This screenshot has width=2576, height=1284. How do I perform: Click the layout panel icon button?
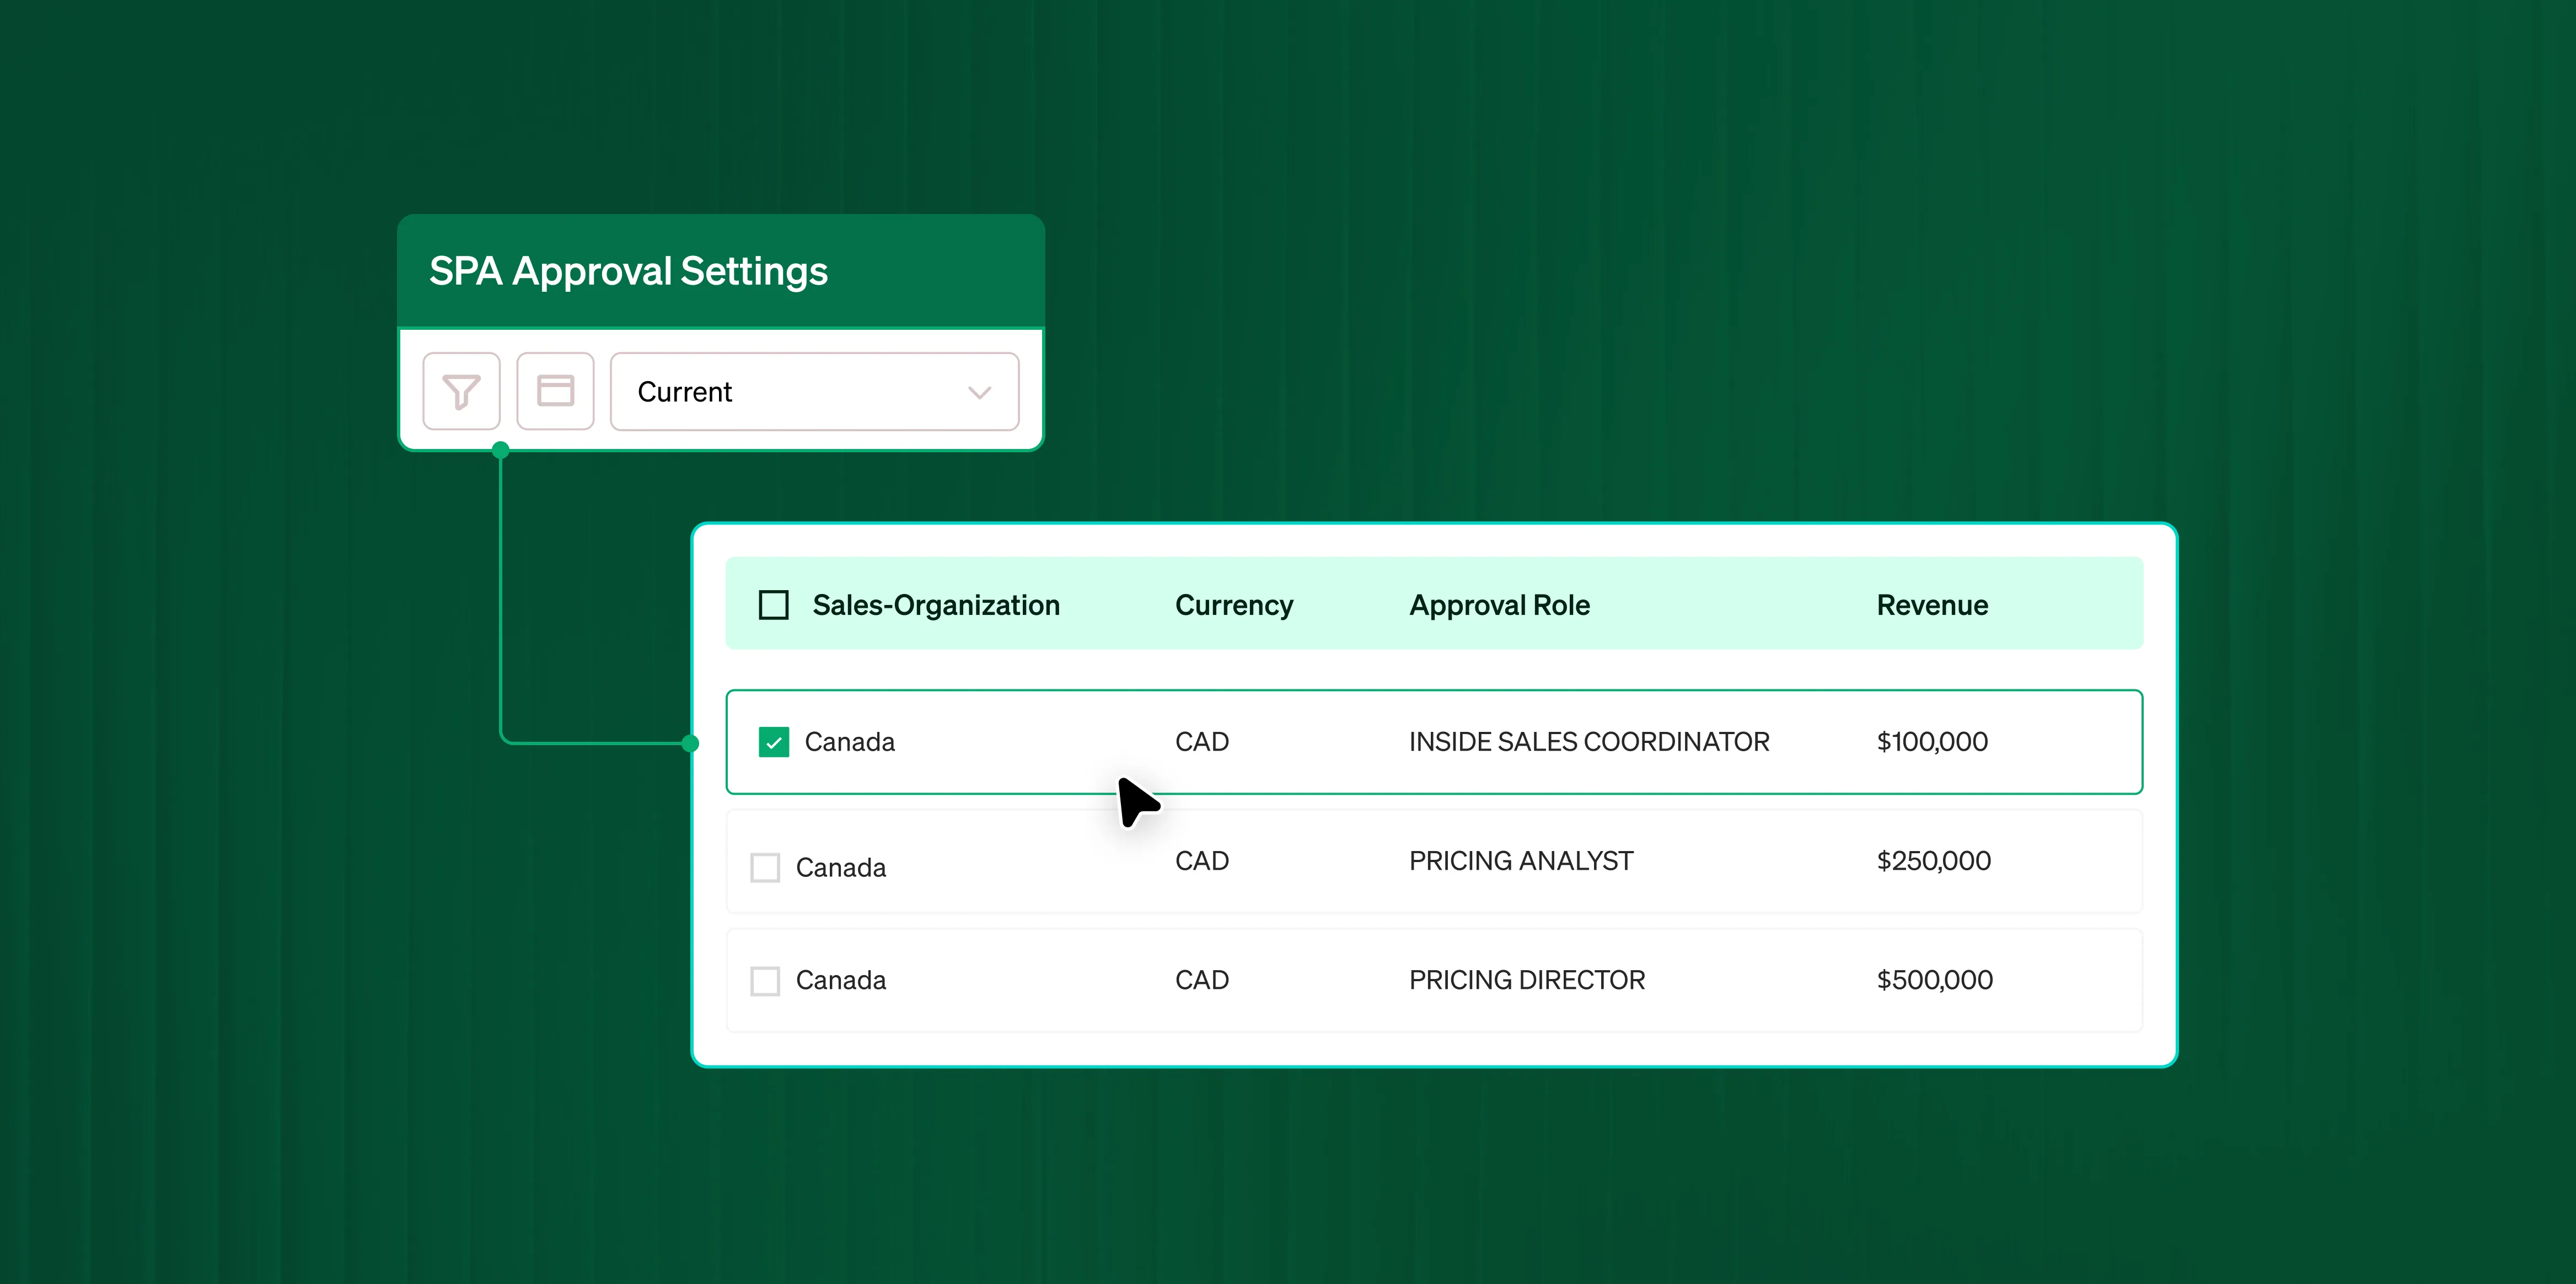click(x=555, y=391)
